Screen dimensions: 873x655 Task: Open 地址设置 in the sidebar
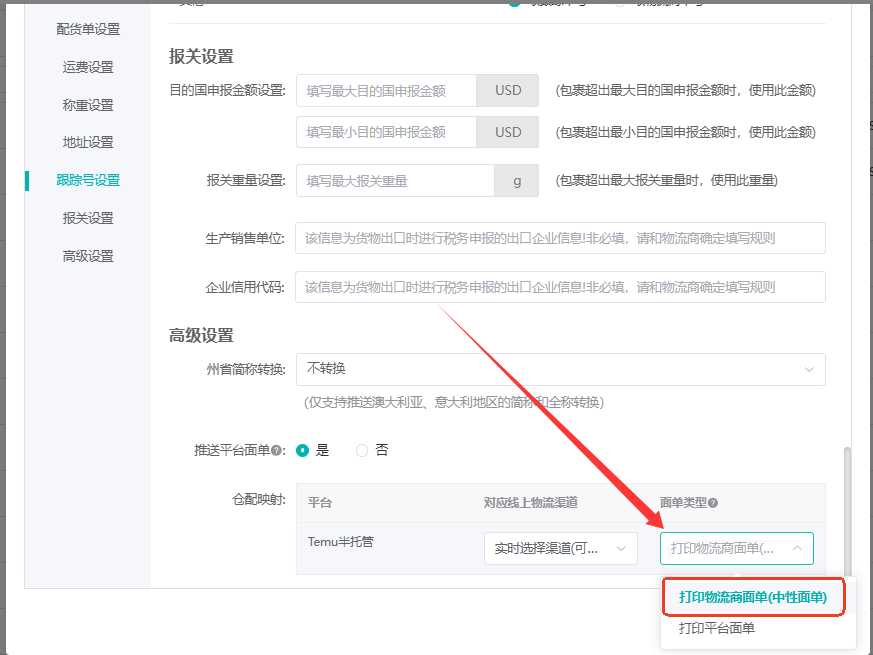pyautogui.click(x=88, y=142)
